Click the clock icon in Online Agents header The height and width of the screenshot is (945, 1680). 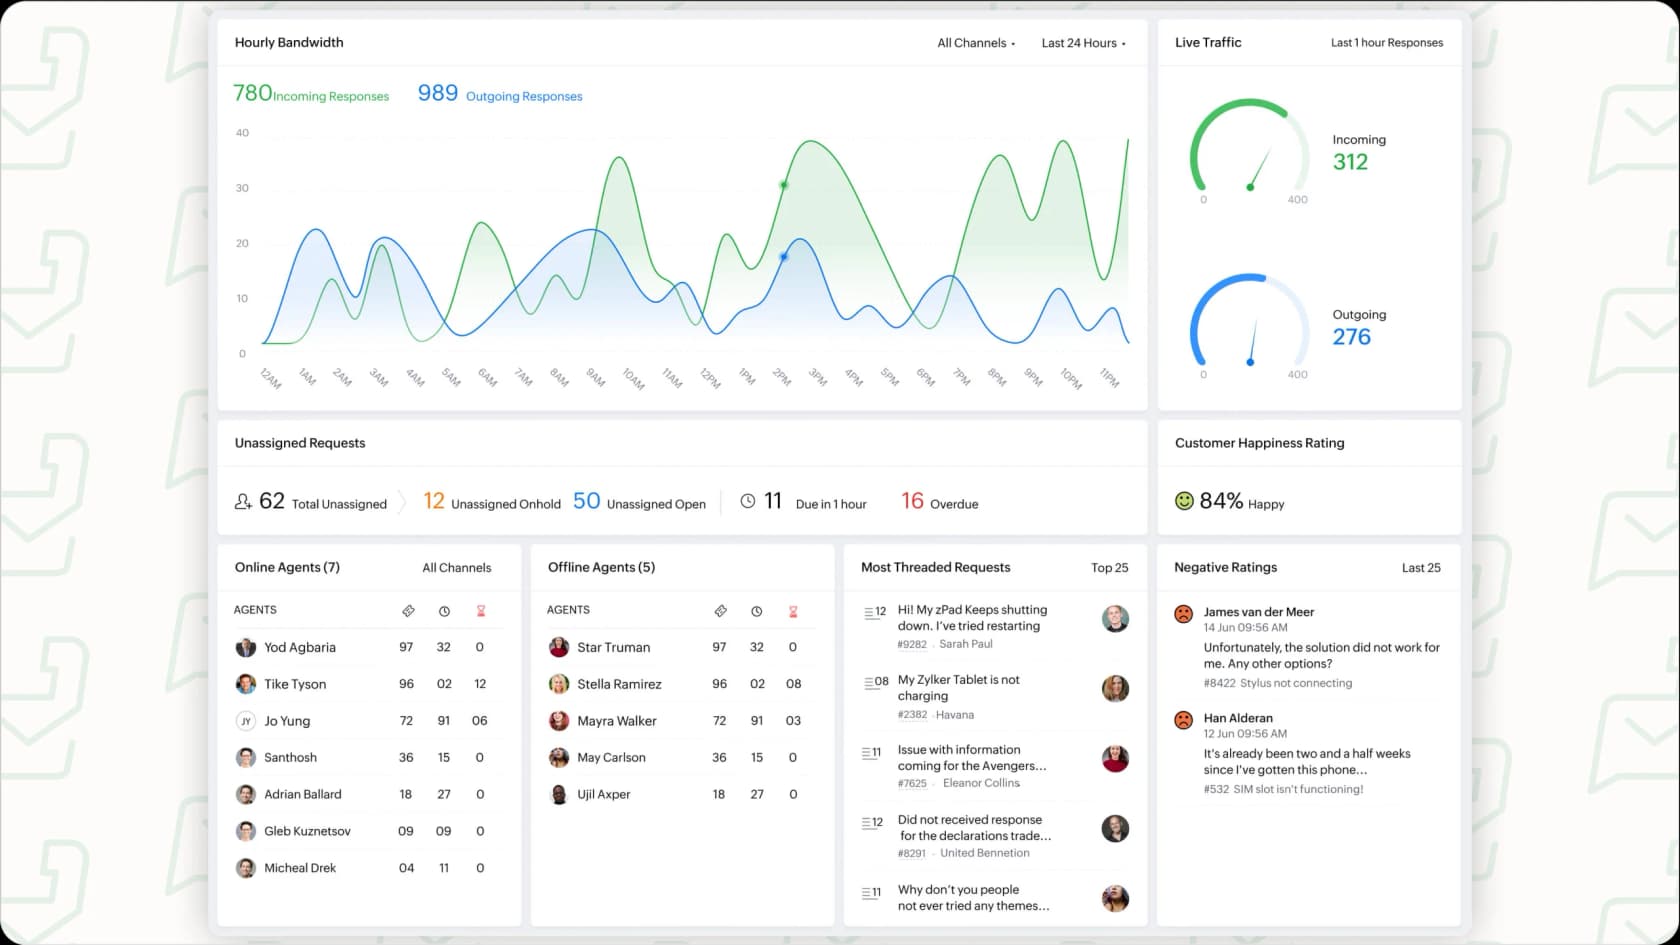[444, 611]
